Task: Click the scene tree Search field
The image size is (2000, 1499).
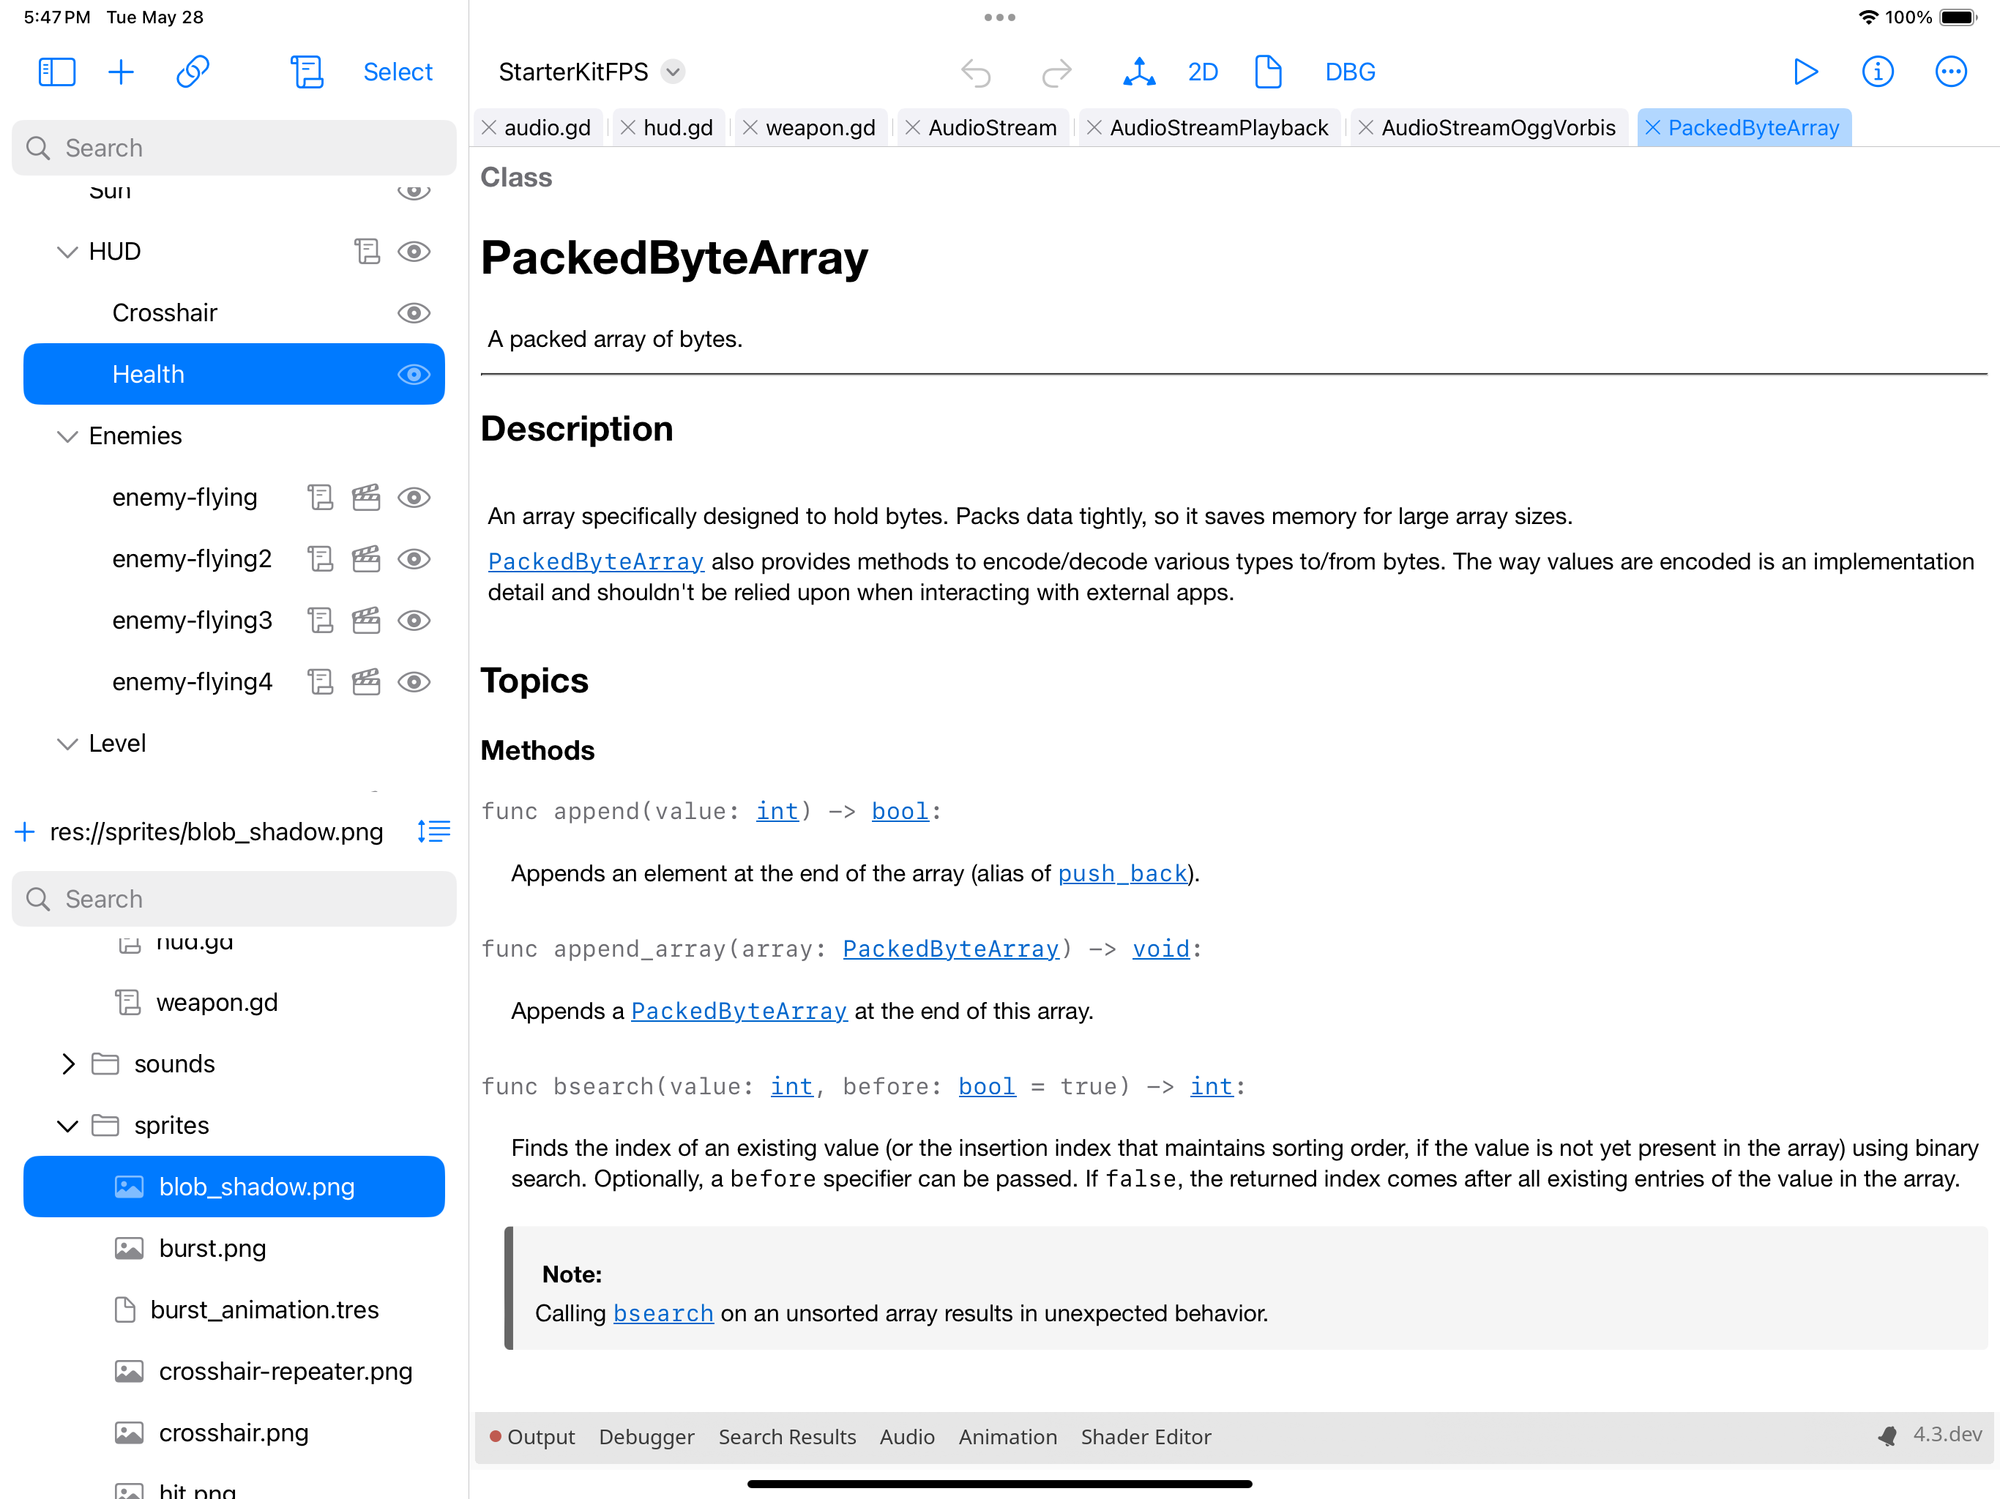Action: [234, 148]
